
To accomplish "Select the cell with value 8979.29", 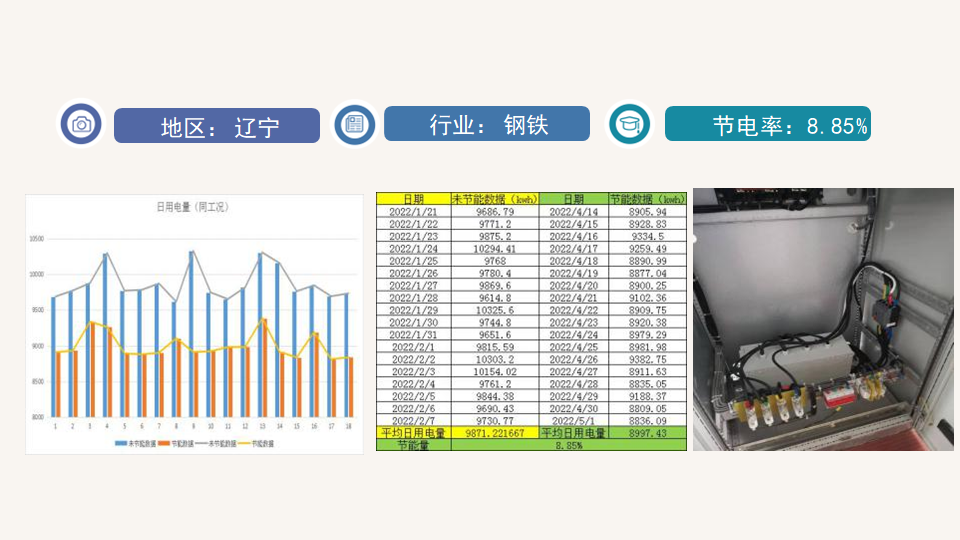I will point(648,334).
